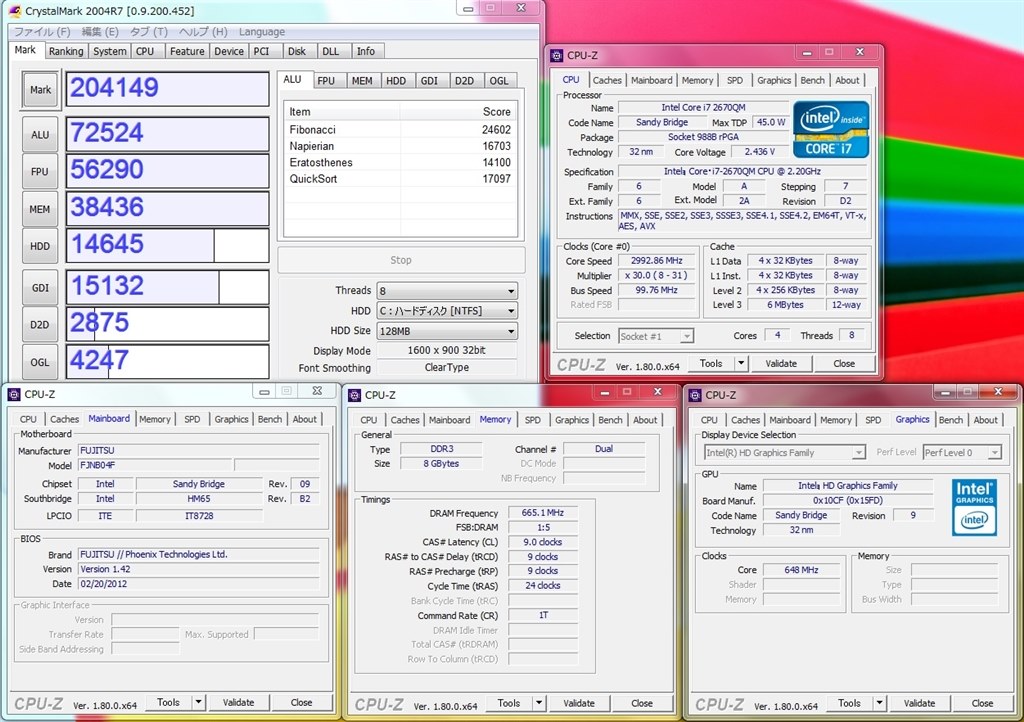Image resolution: width=1024 pixels, height=722 pixels.
Task: Open the Disk tab in CrystalMark
Action: point(296,51)
